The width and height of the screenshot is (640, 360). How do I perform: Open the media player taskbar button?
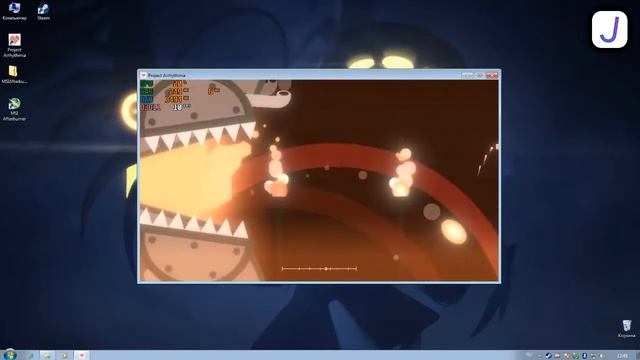tap(64, 355)
